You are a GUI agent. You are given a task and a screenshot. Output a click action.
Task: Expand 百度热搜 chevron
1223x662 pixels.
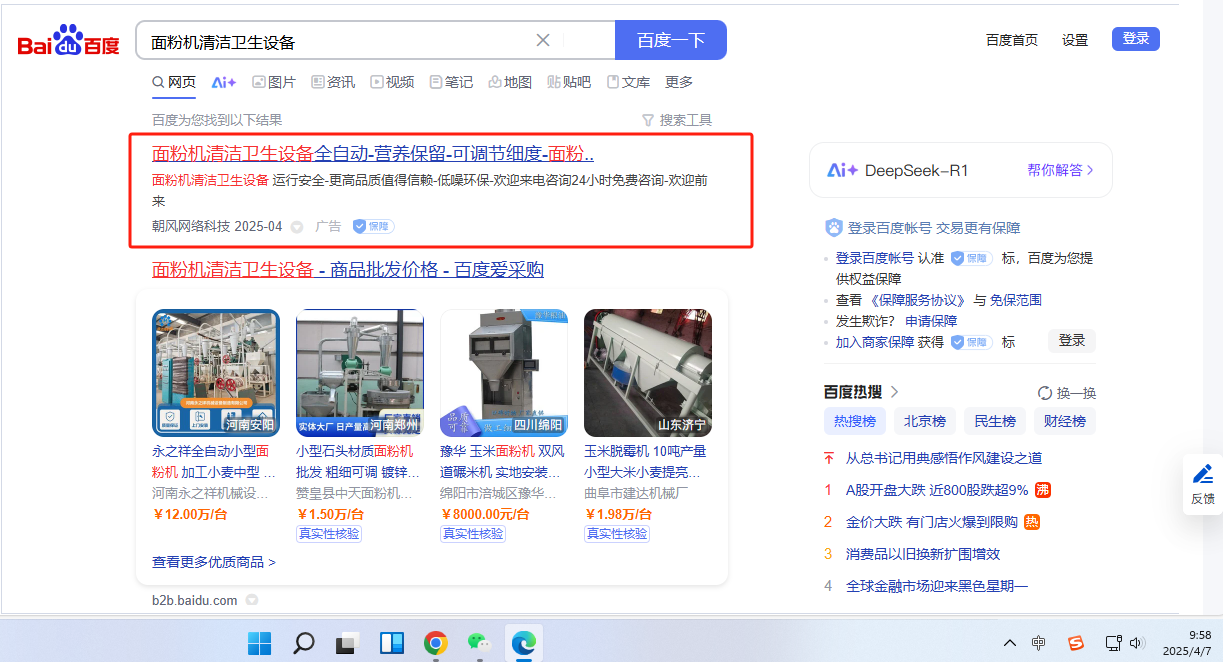(x=895, y=392)
